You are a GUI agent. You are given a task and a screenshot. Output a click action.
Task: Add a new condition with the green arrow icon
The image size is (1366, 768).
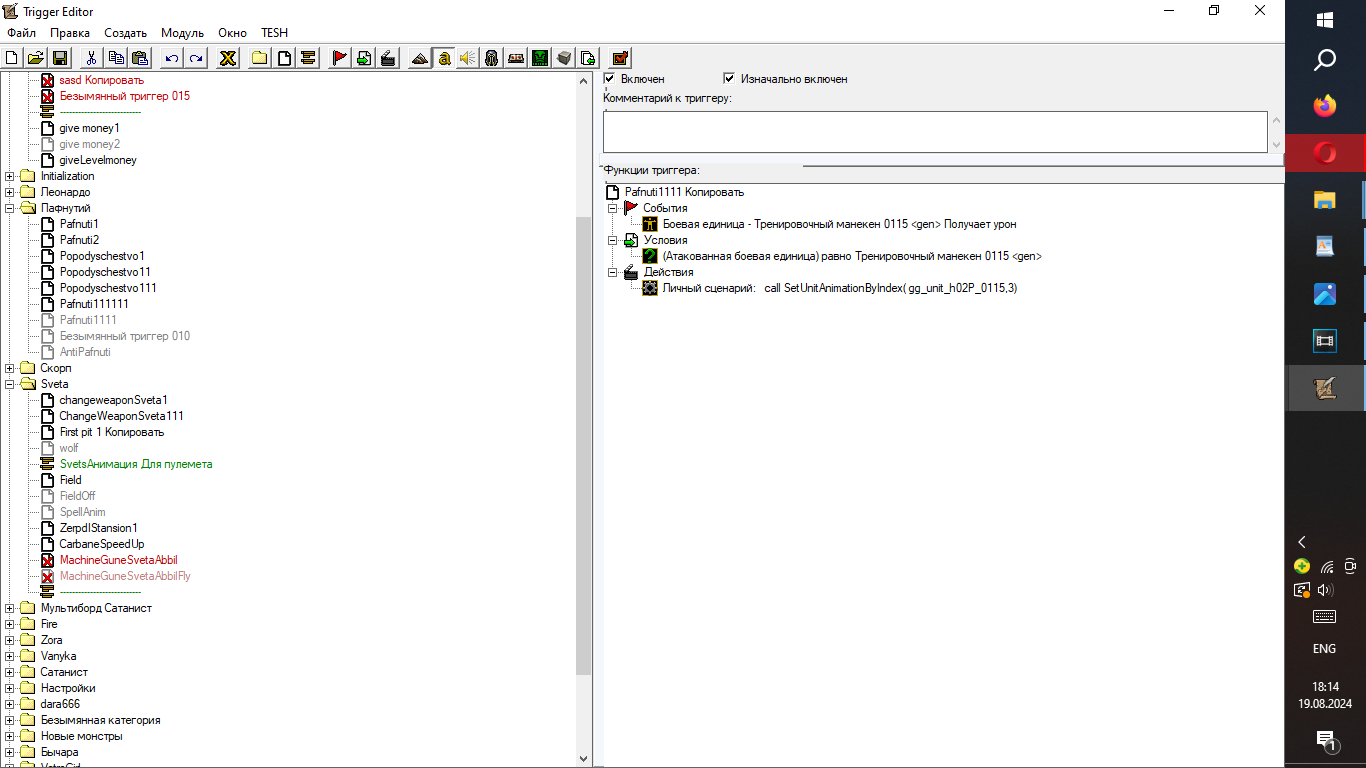(364, 58)
